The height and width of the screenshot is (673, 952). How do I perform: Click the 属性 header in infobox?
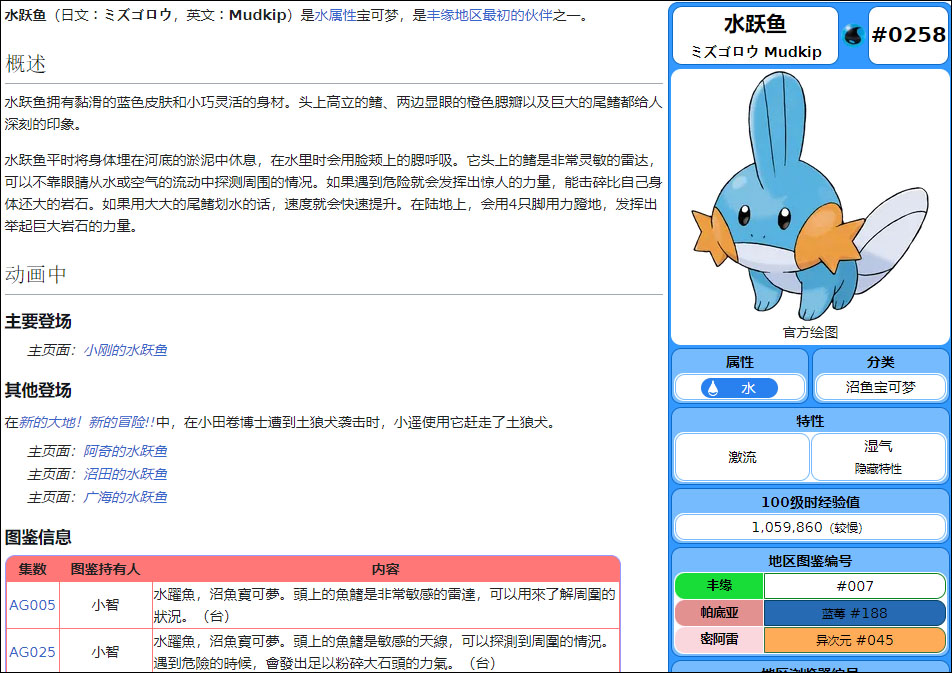(740, 362)
